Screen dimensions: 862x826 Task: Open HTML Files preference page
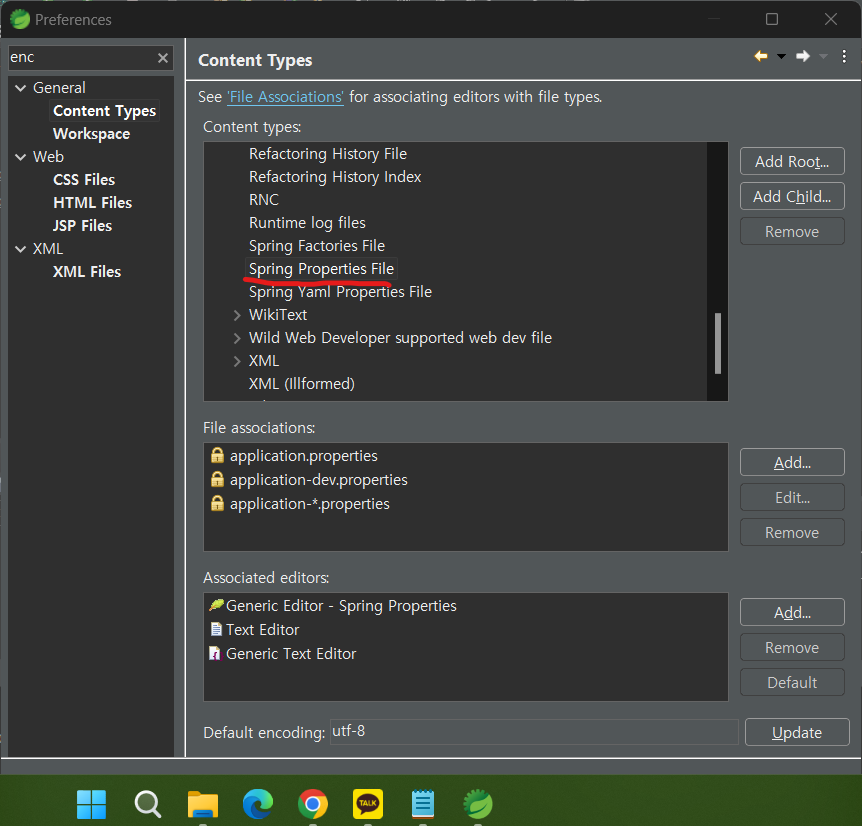92,203
